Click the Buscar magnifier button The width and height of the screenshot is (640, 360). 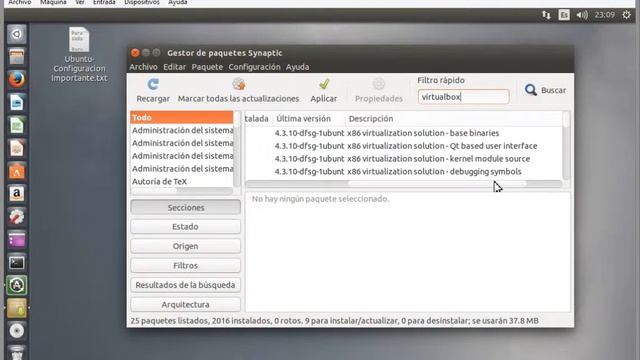(x=545, y=90)
